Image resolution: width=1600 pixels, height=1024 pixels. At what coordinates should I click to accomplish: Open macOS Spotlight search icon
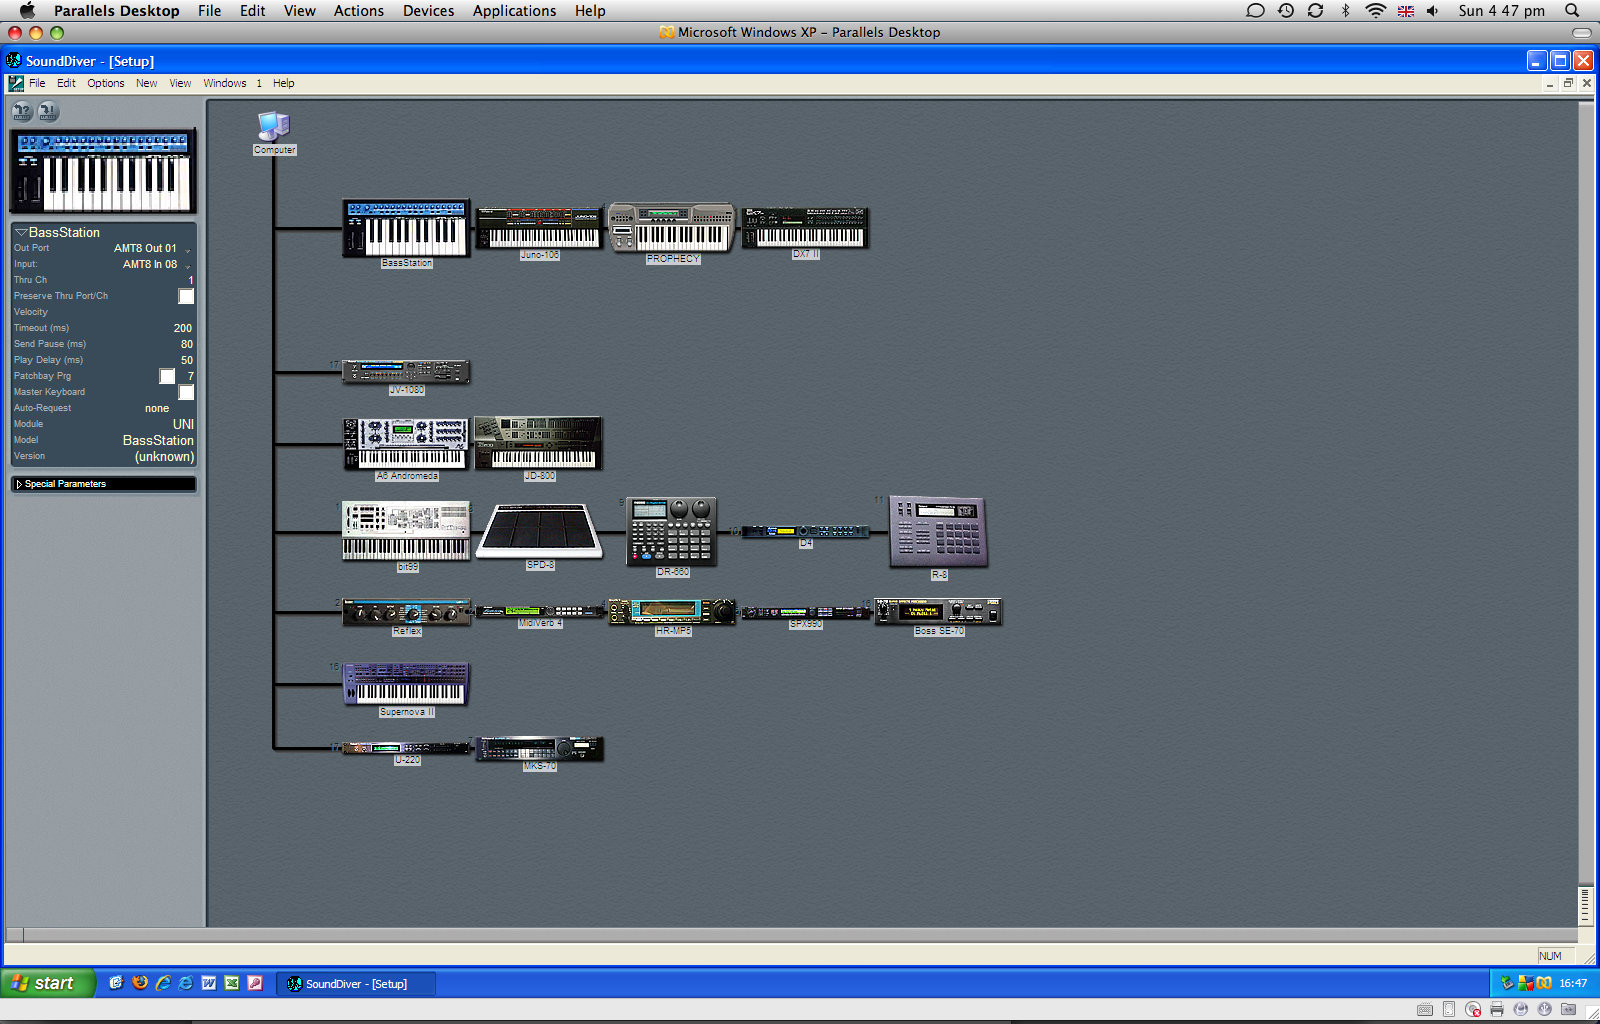pyautogui.click(x=1572, y=10)
